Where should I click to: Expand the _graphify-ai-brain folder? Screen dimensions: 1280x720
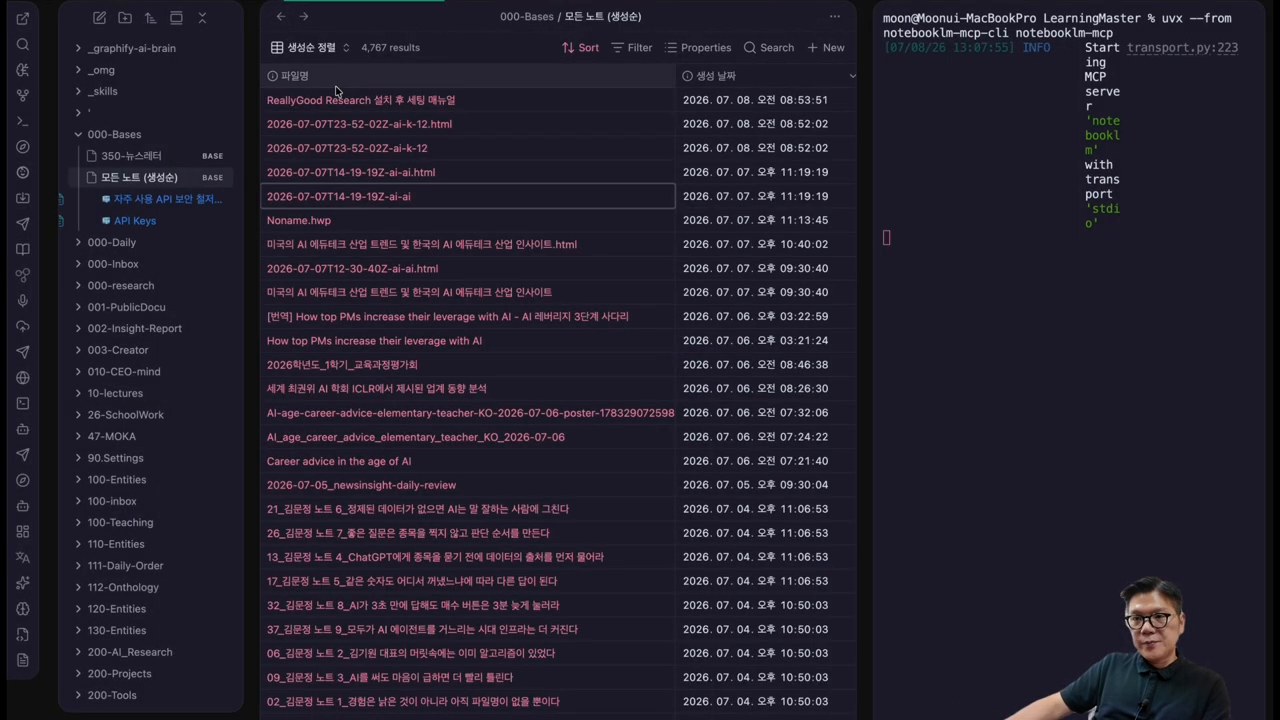click(x=78, y=48)
